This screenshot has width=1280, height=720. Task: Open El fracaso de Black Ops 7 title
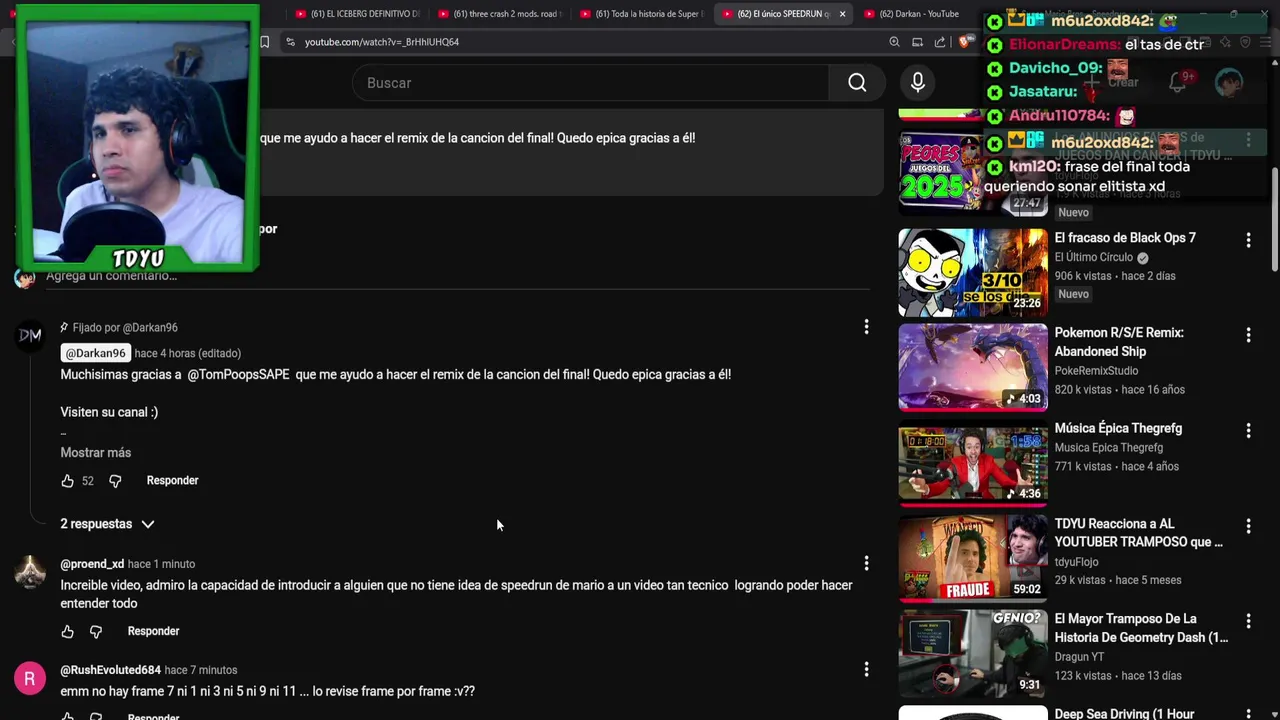coord(1125,238)
